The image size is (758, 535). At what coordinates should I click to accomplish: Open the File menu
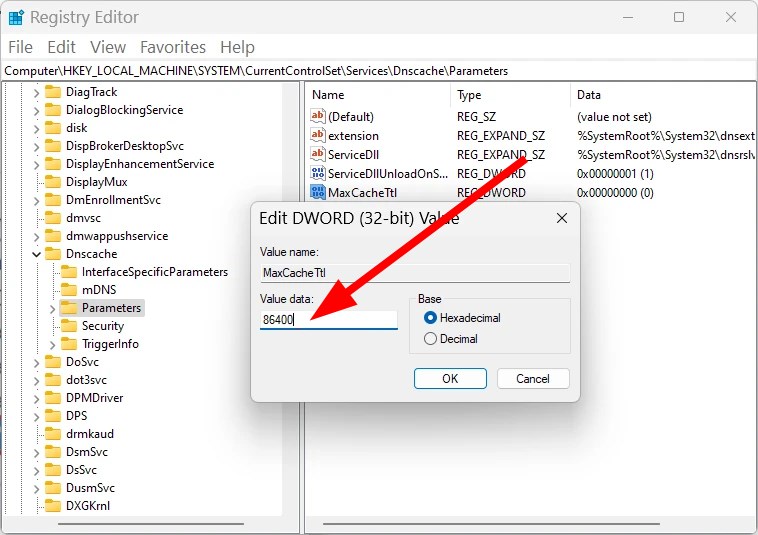[x=20, y=47]
